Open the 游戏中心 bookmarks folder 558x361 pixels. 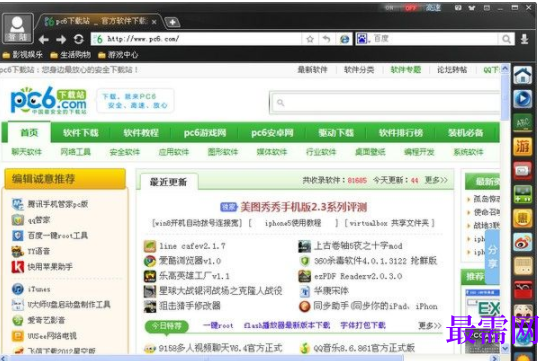coord(118,55)
